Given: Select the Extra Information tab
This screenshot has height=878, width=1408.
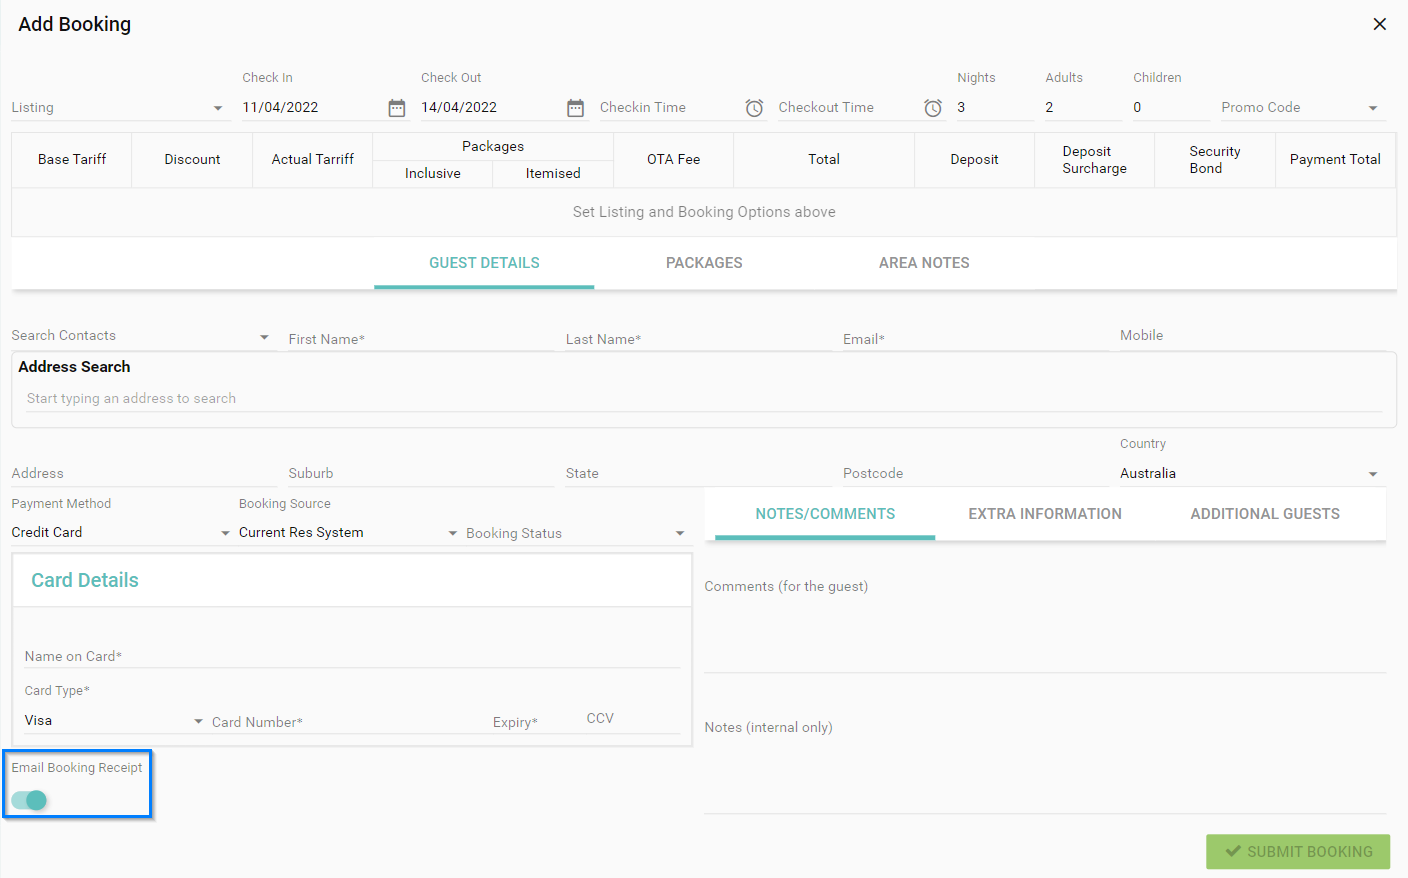Looking at the screenshot, I should pos(1044,513).
